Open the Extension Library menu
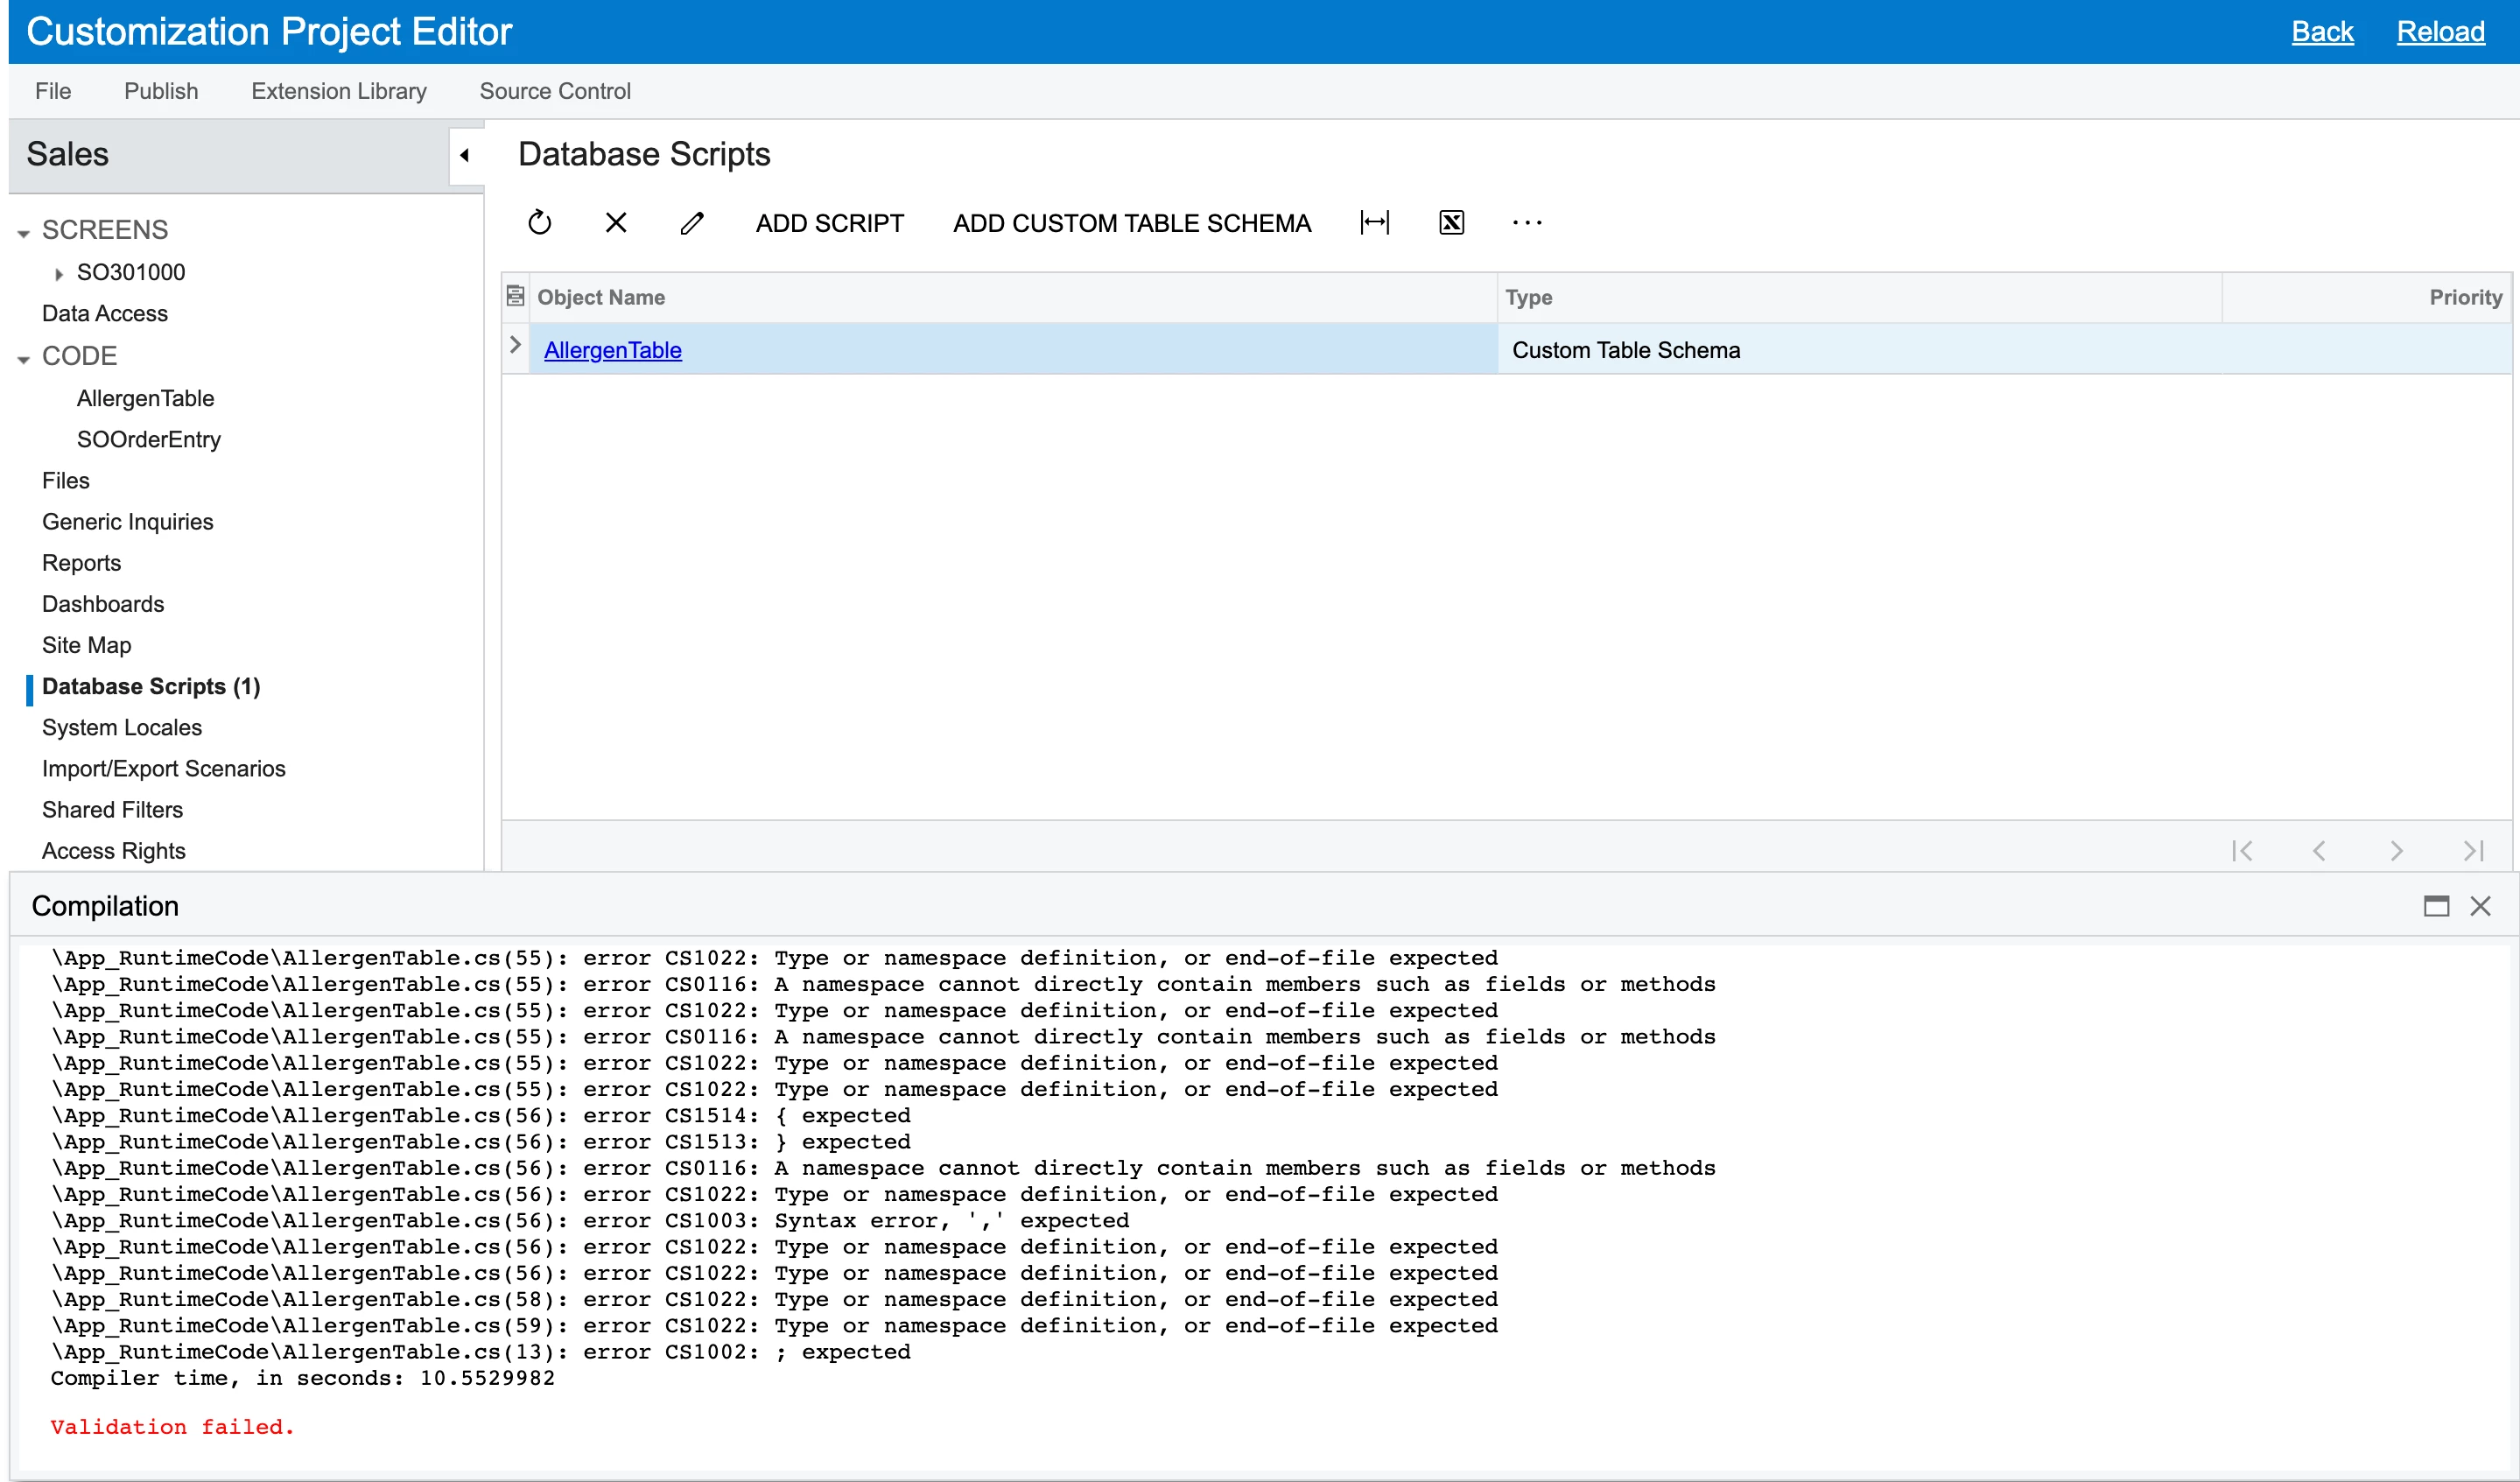Image resolution: width=2520 pixels, height=1482 pixels. pyautogui.click(x=338, y=91)
